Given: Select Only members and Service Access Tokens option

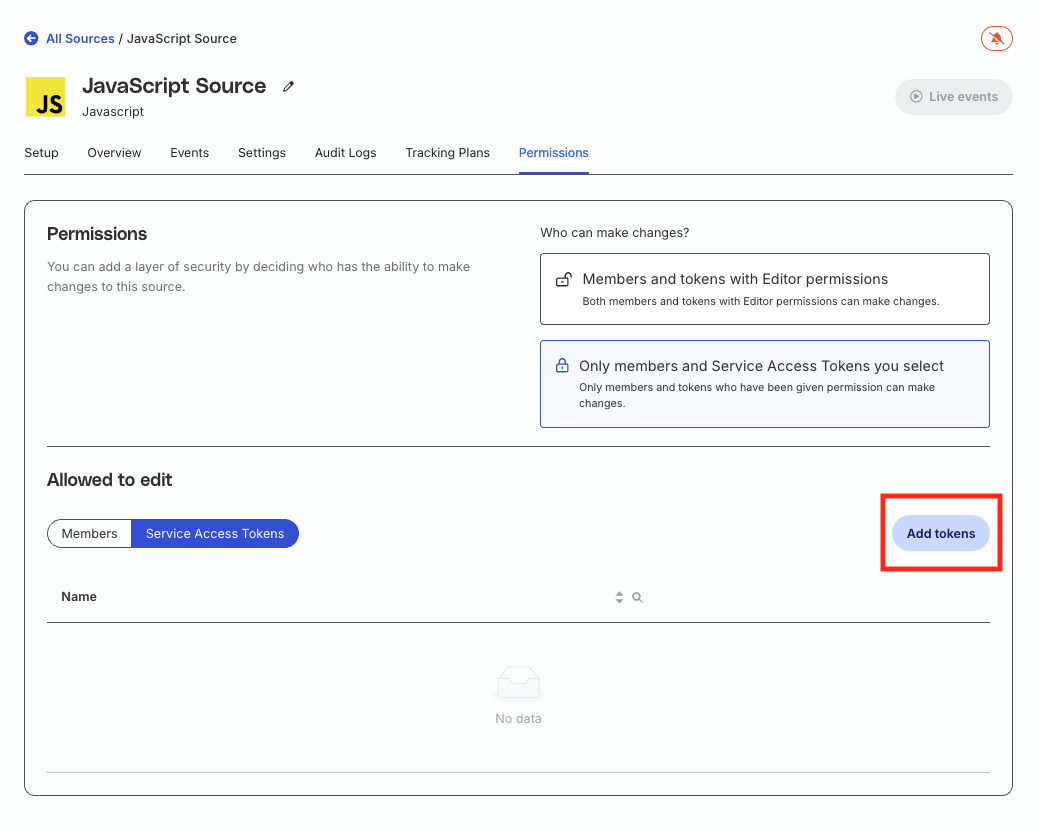Looking at the screenshot, I should [x=765, y=384].
